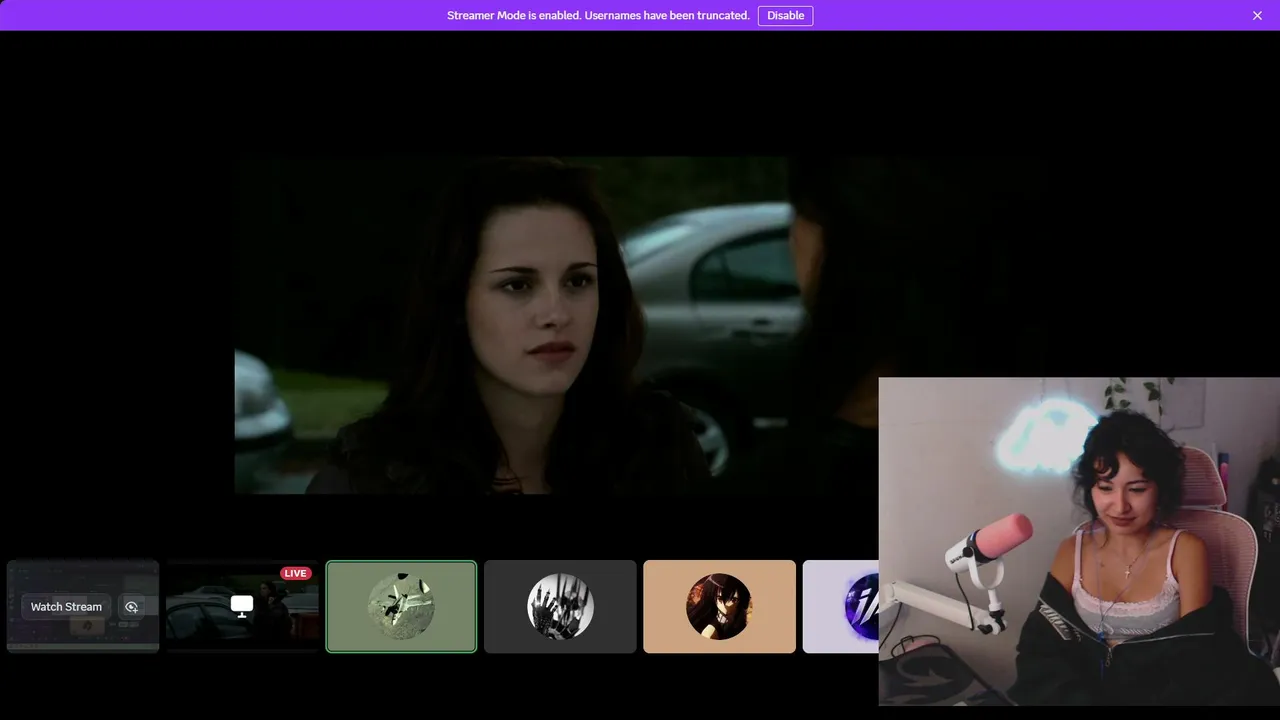1280x720 pixels.
Task: Click the Watch Stream button
Action: coord(66,607)
